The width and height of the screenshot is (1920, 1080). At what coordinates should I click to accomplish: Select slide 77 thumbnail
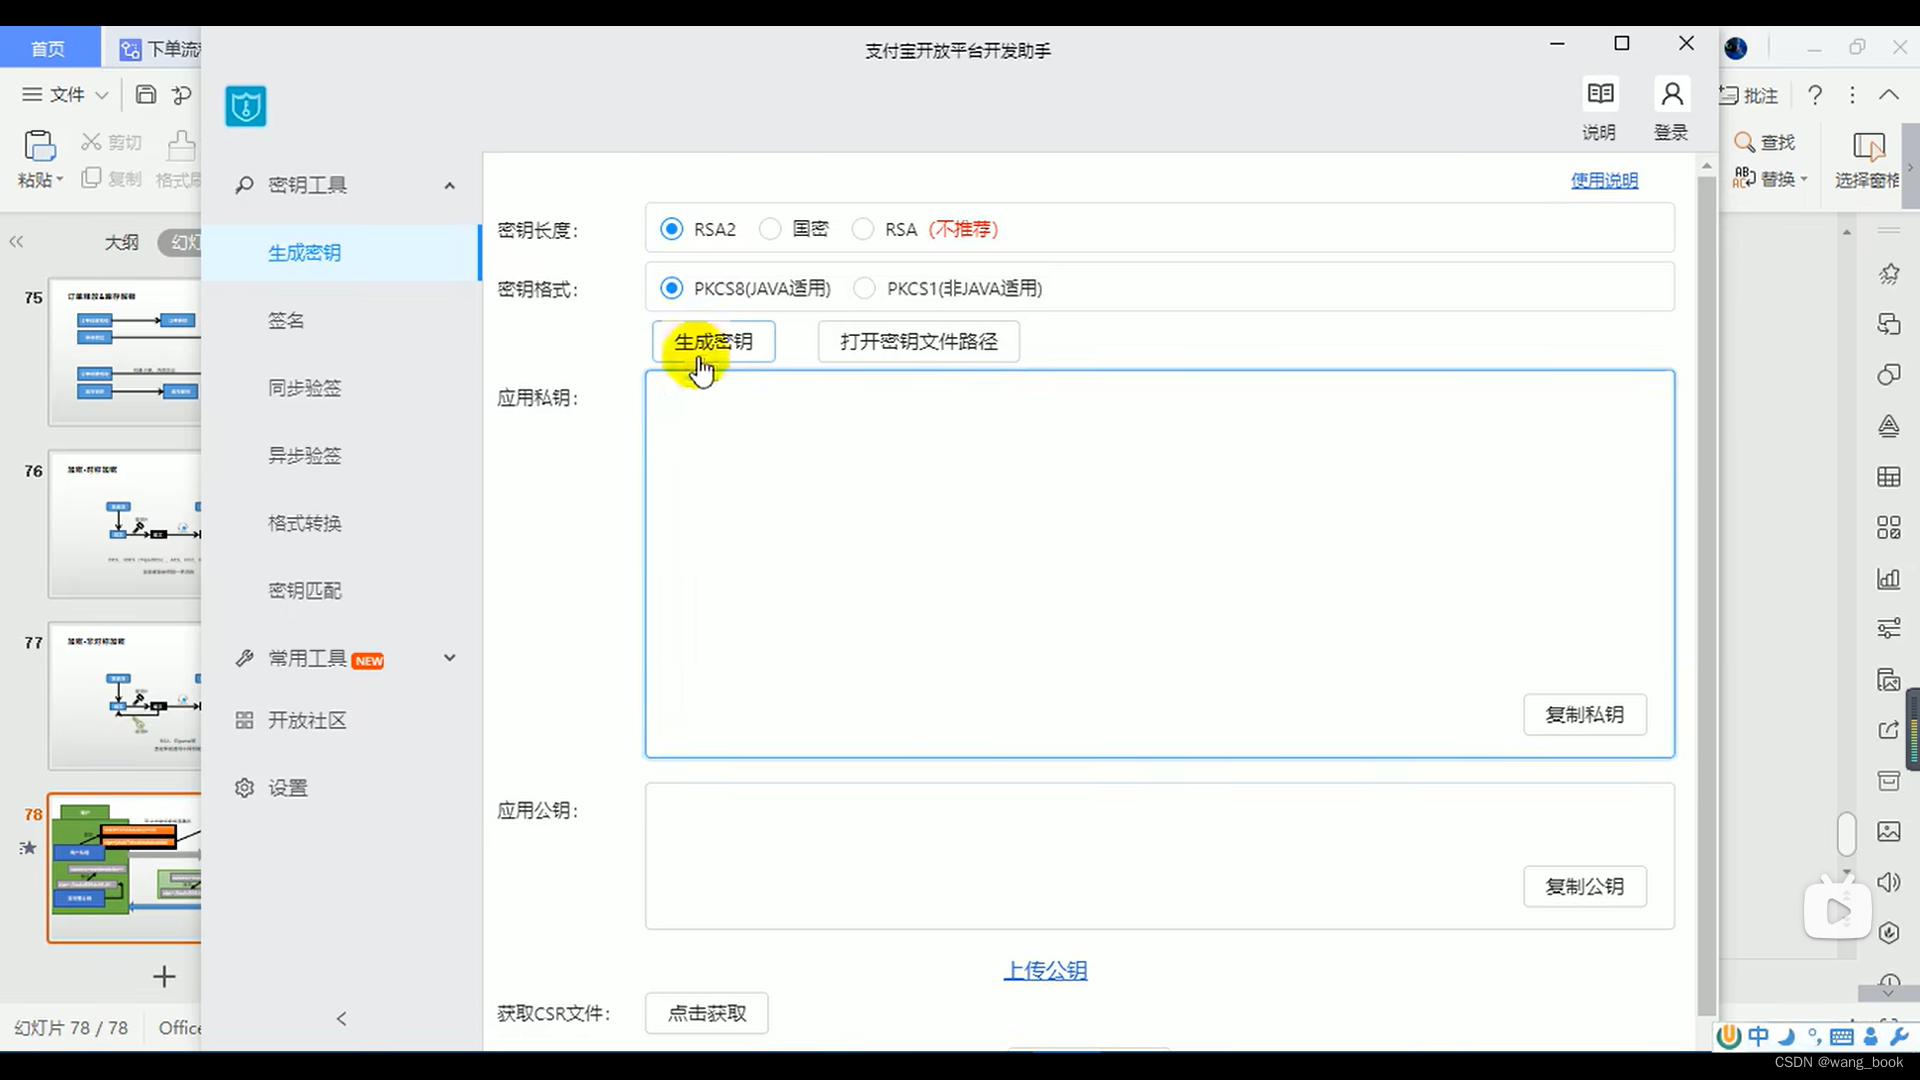pyautogui.click(x=125, y=697)
